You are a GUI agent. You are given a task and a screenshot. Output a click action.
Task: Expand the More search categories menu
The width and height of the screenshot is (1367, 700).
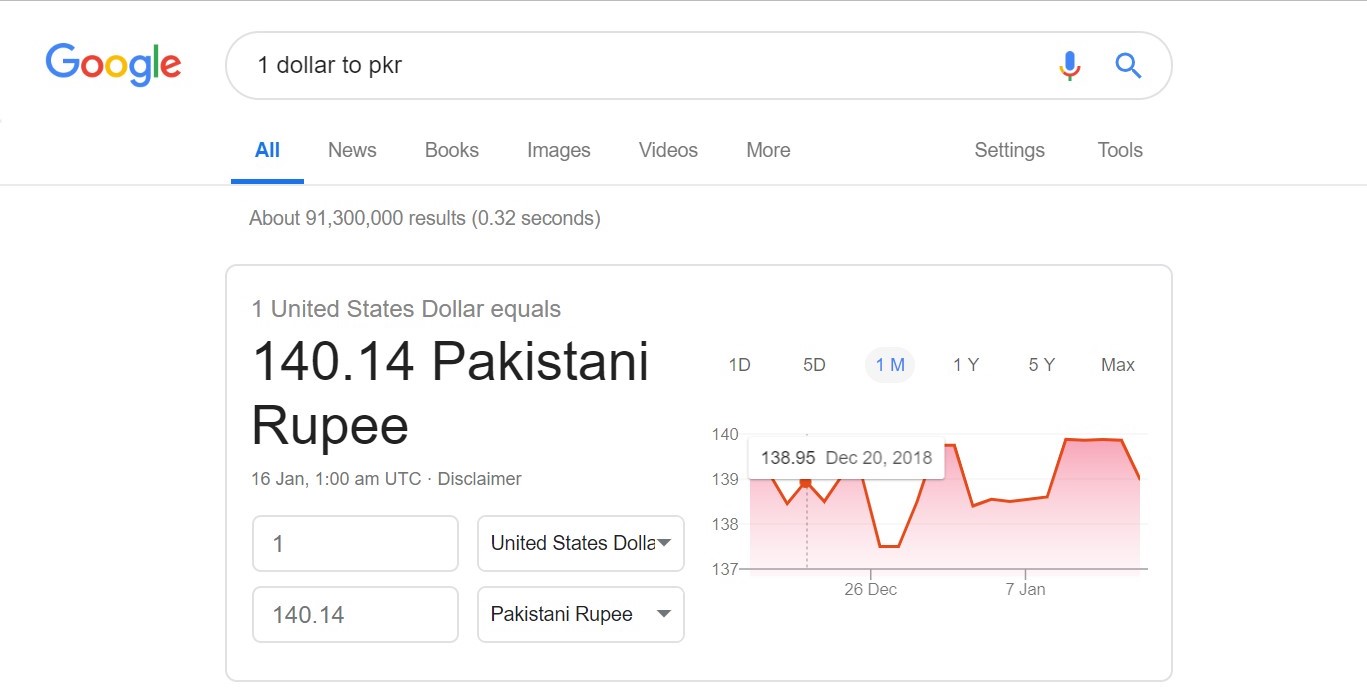(768, 150)
